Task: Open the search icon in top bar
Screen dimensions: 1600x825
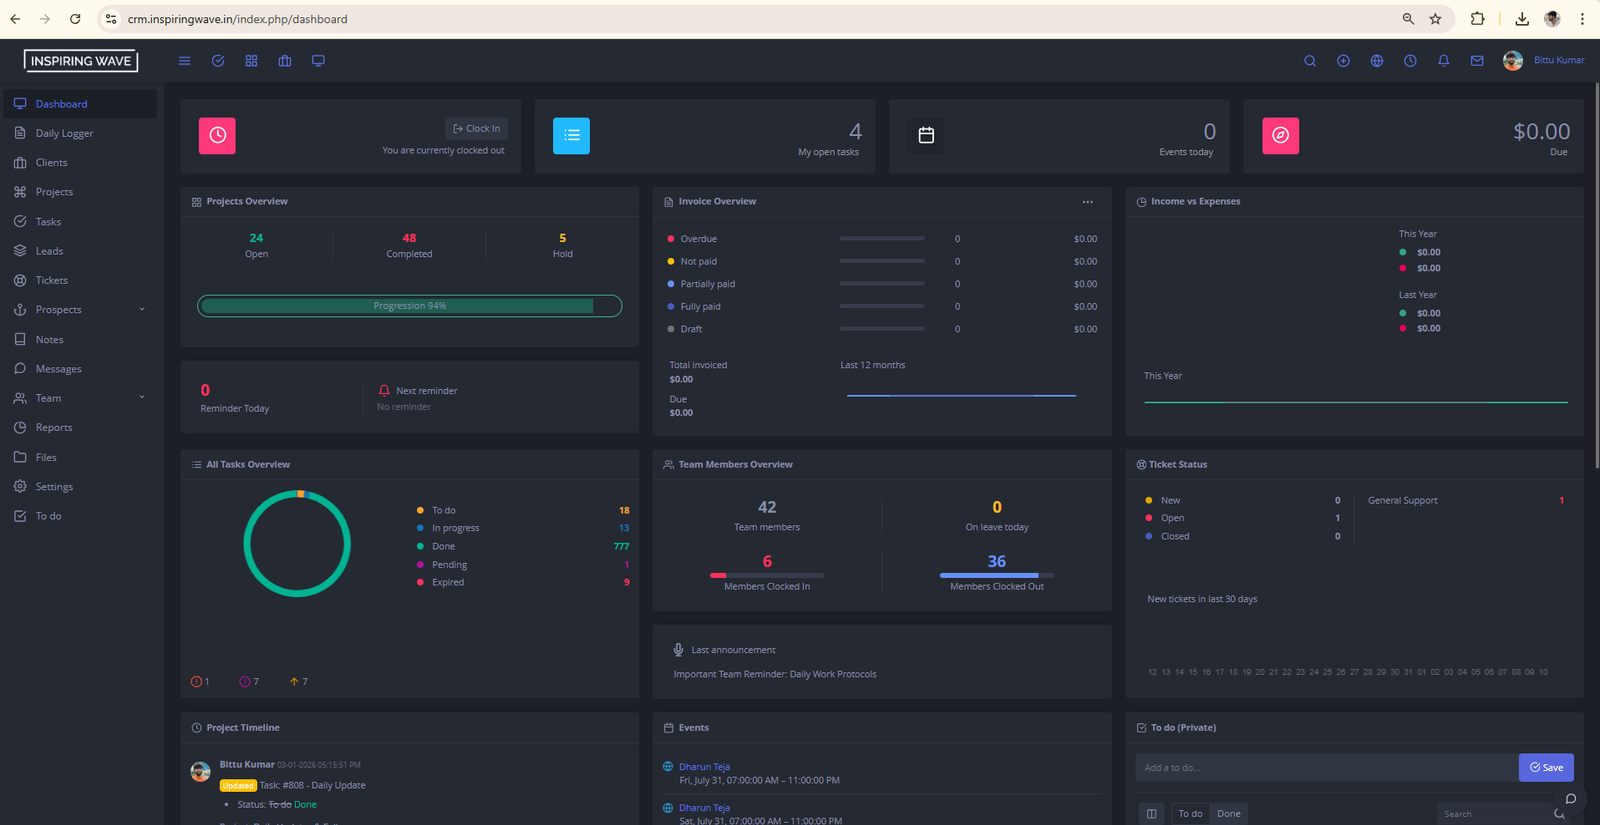Action: tap(1309, 61)
